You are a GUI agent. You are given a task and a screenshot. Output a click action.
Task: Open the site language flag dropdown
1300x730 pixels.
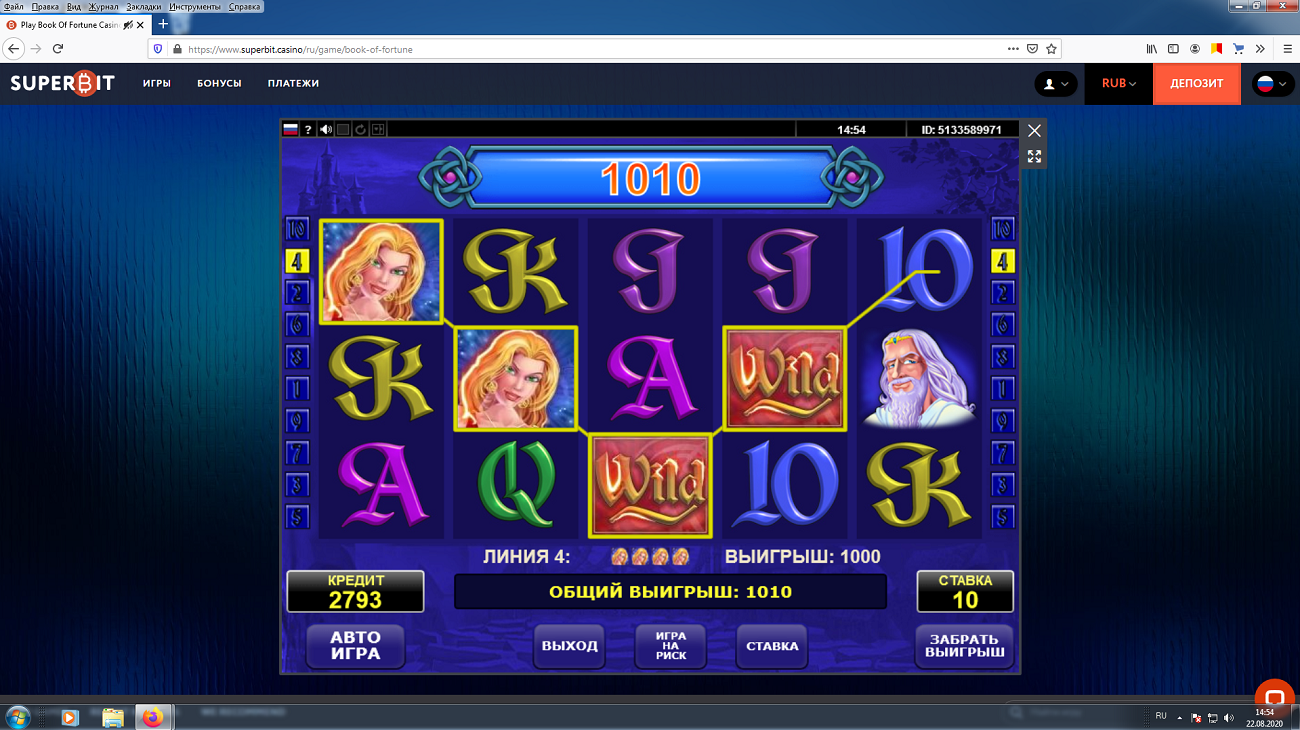[1273, 84]
